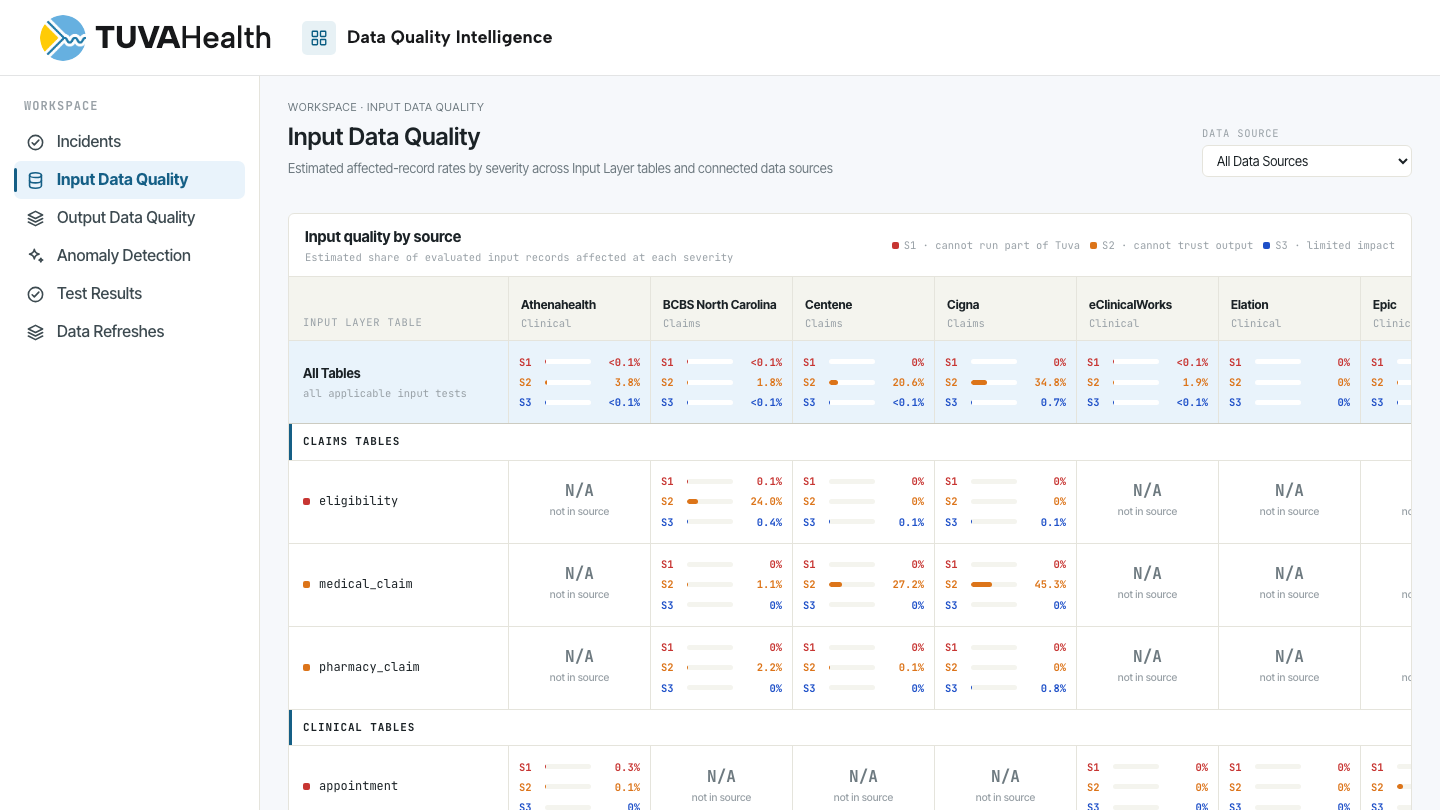This screenshot has width=1440, height=810.
Task: Click Cigna medical_claim S2 45.3% value
Action: 1050,585
